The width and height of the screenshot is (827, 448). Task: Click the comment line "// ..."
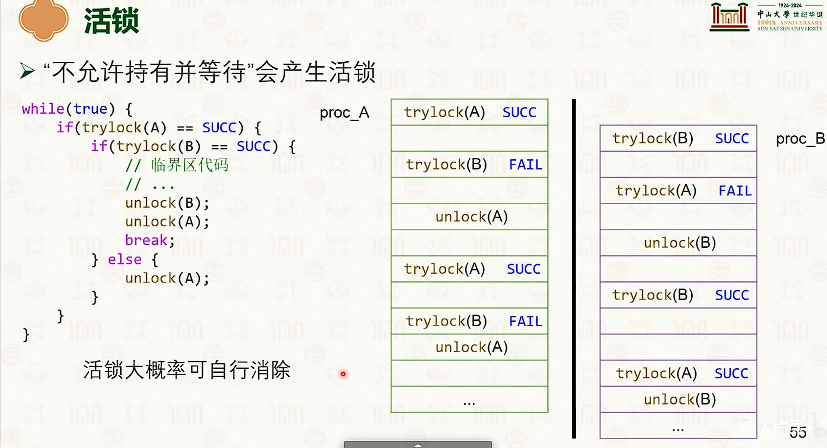[150, 184]
